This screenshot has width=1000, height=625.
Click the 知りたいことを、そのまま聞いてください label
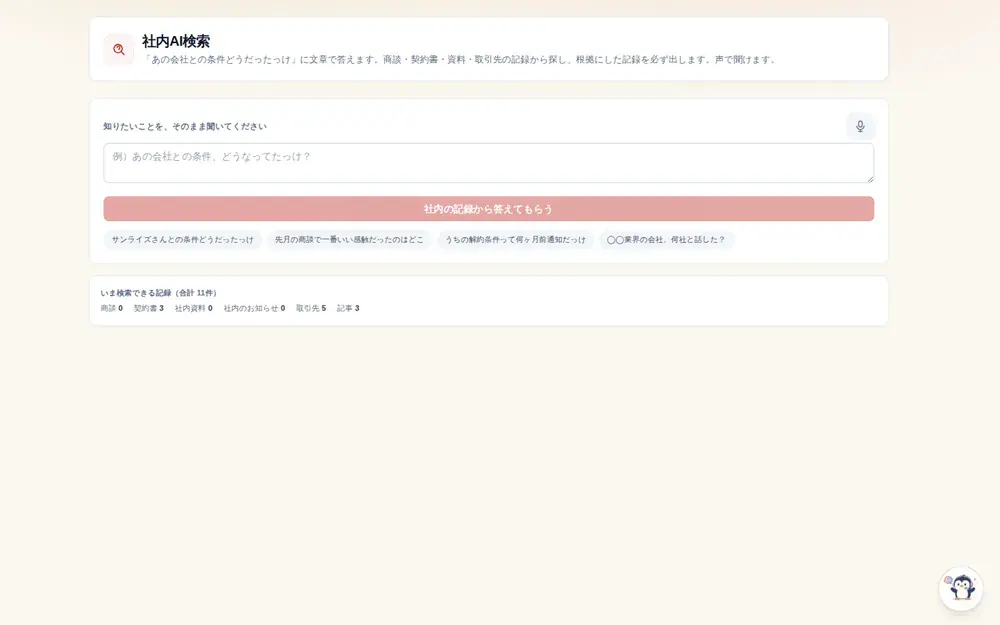(x=185, y=126)
